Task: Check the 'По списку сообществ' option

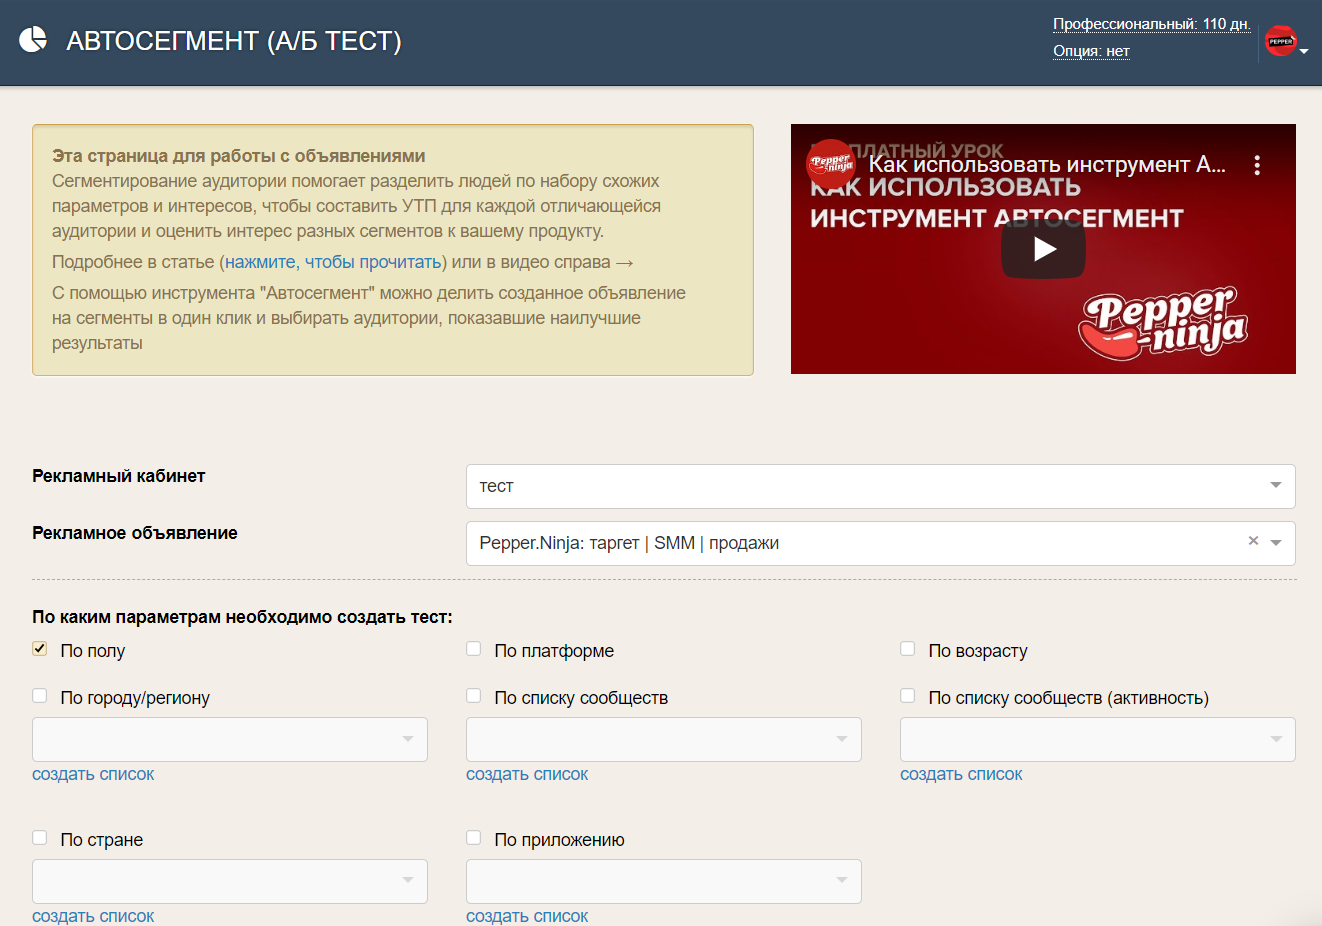Action: point(474,696)
